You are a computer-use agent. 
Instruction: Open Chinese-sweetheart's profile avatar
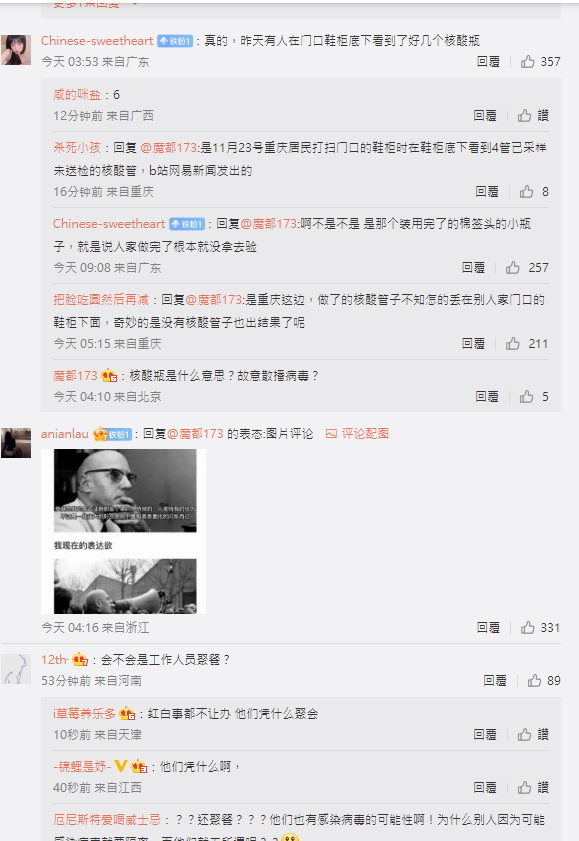tap(16, 50)
